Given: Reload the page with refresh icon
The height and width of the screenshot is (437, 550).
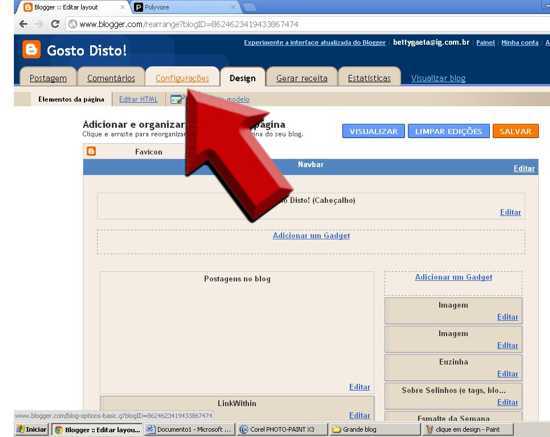Looking at the screenshot, I should click(x=55, y=24).
